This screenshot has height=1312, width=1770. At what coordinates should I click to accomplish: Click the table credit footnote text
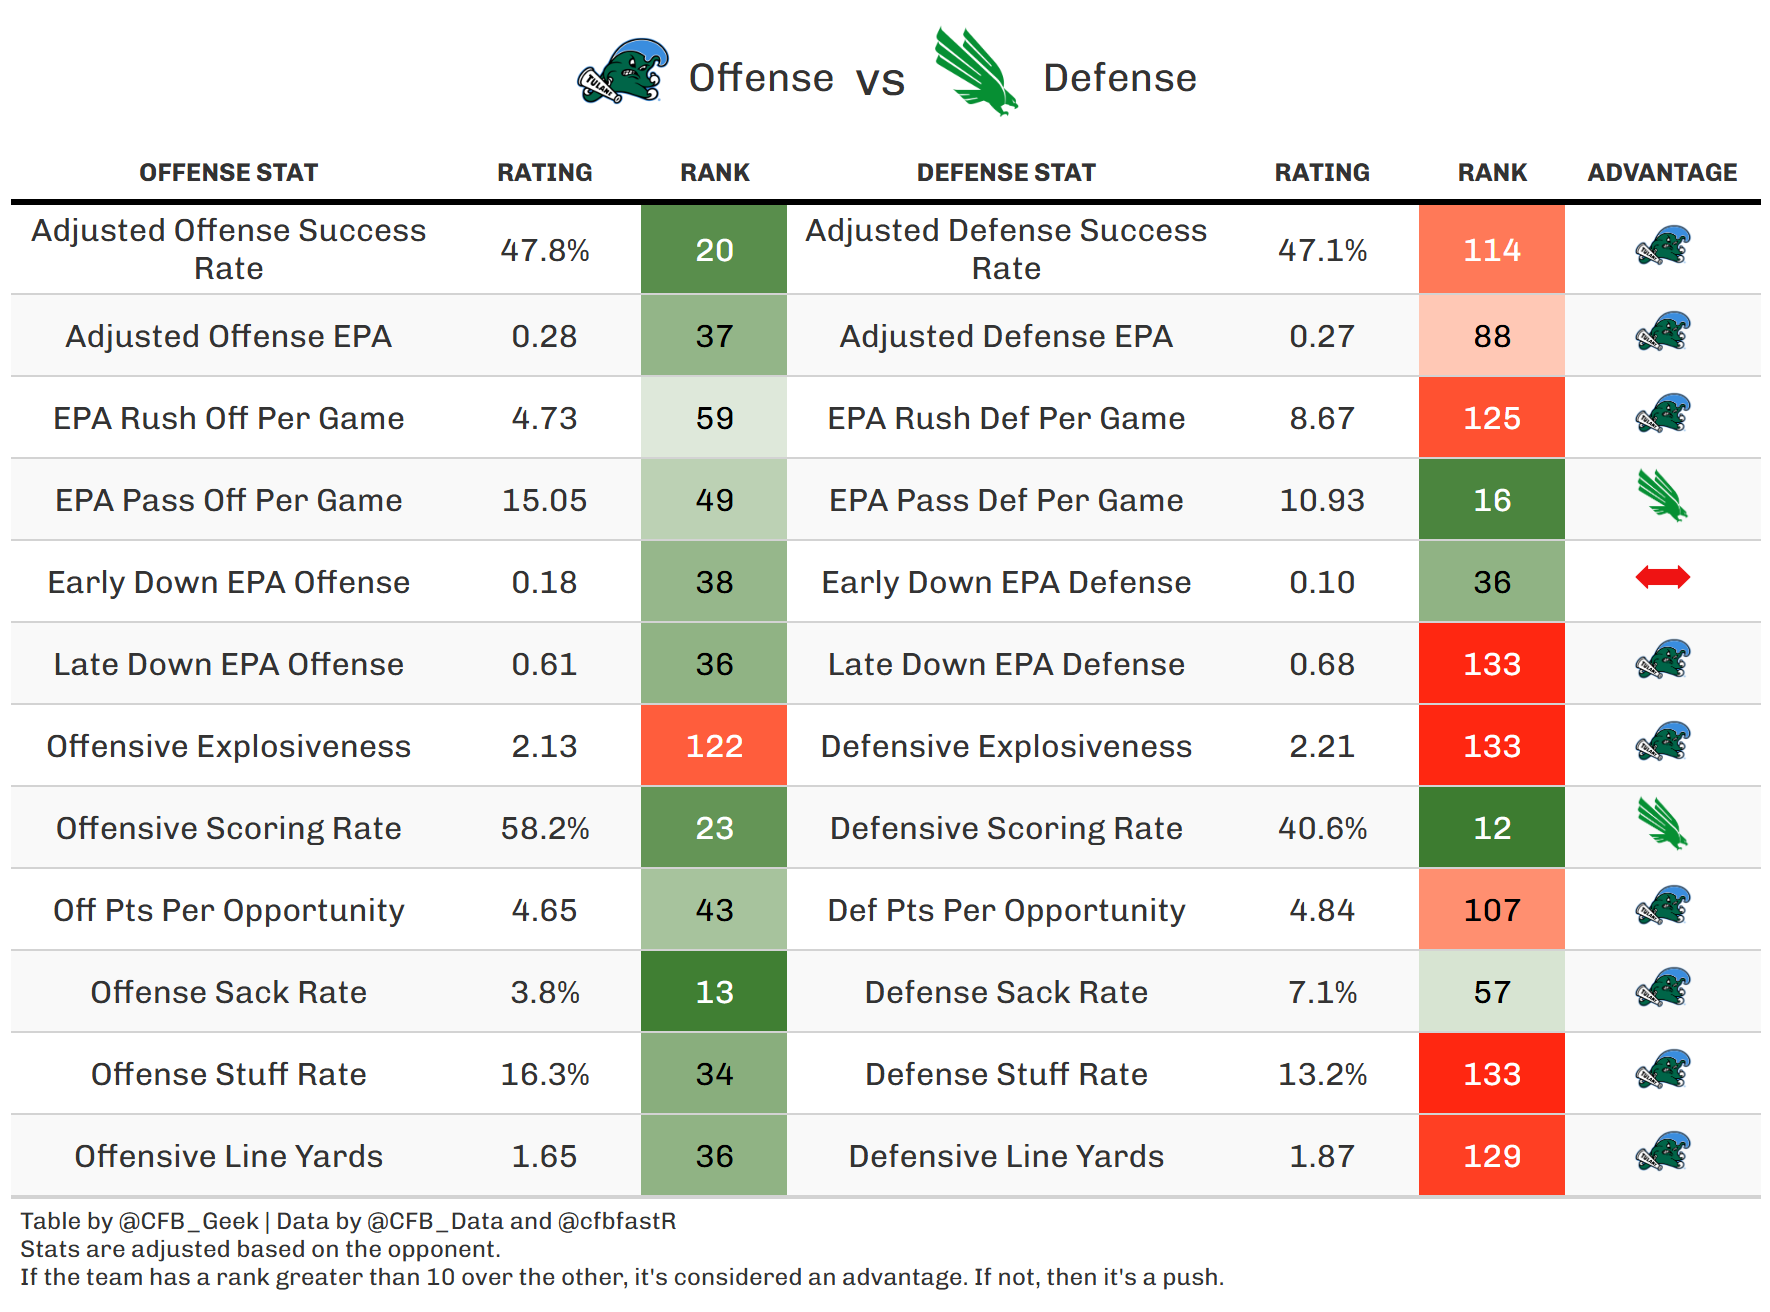348,1221
